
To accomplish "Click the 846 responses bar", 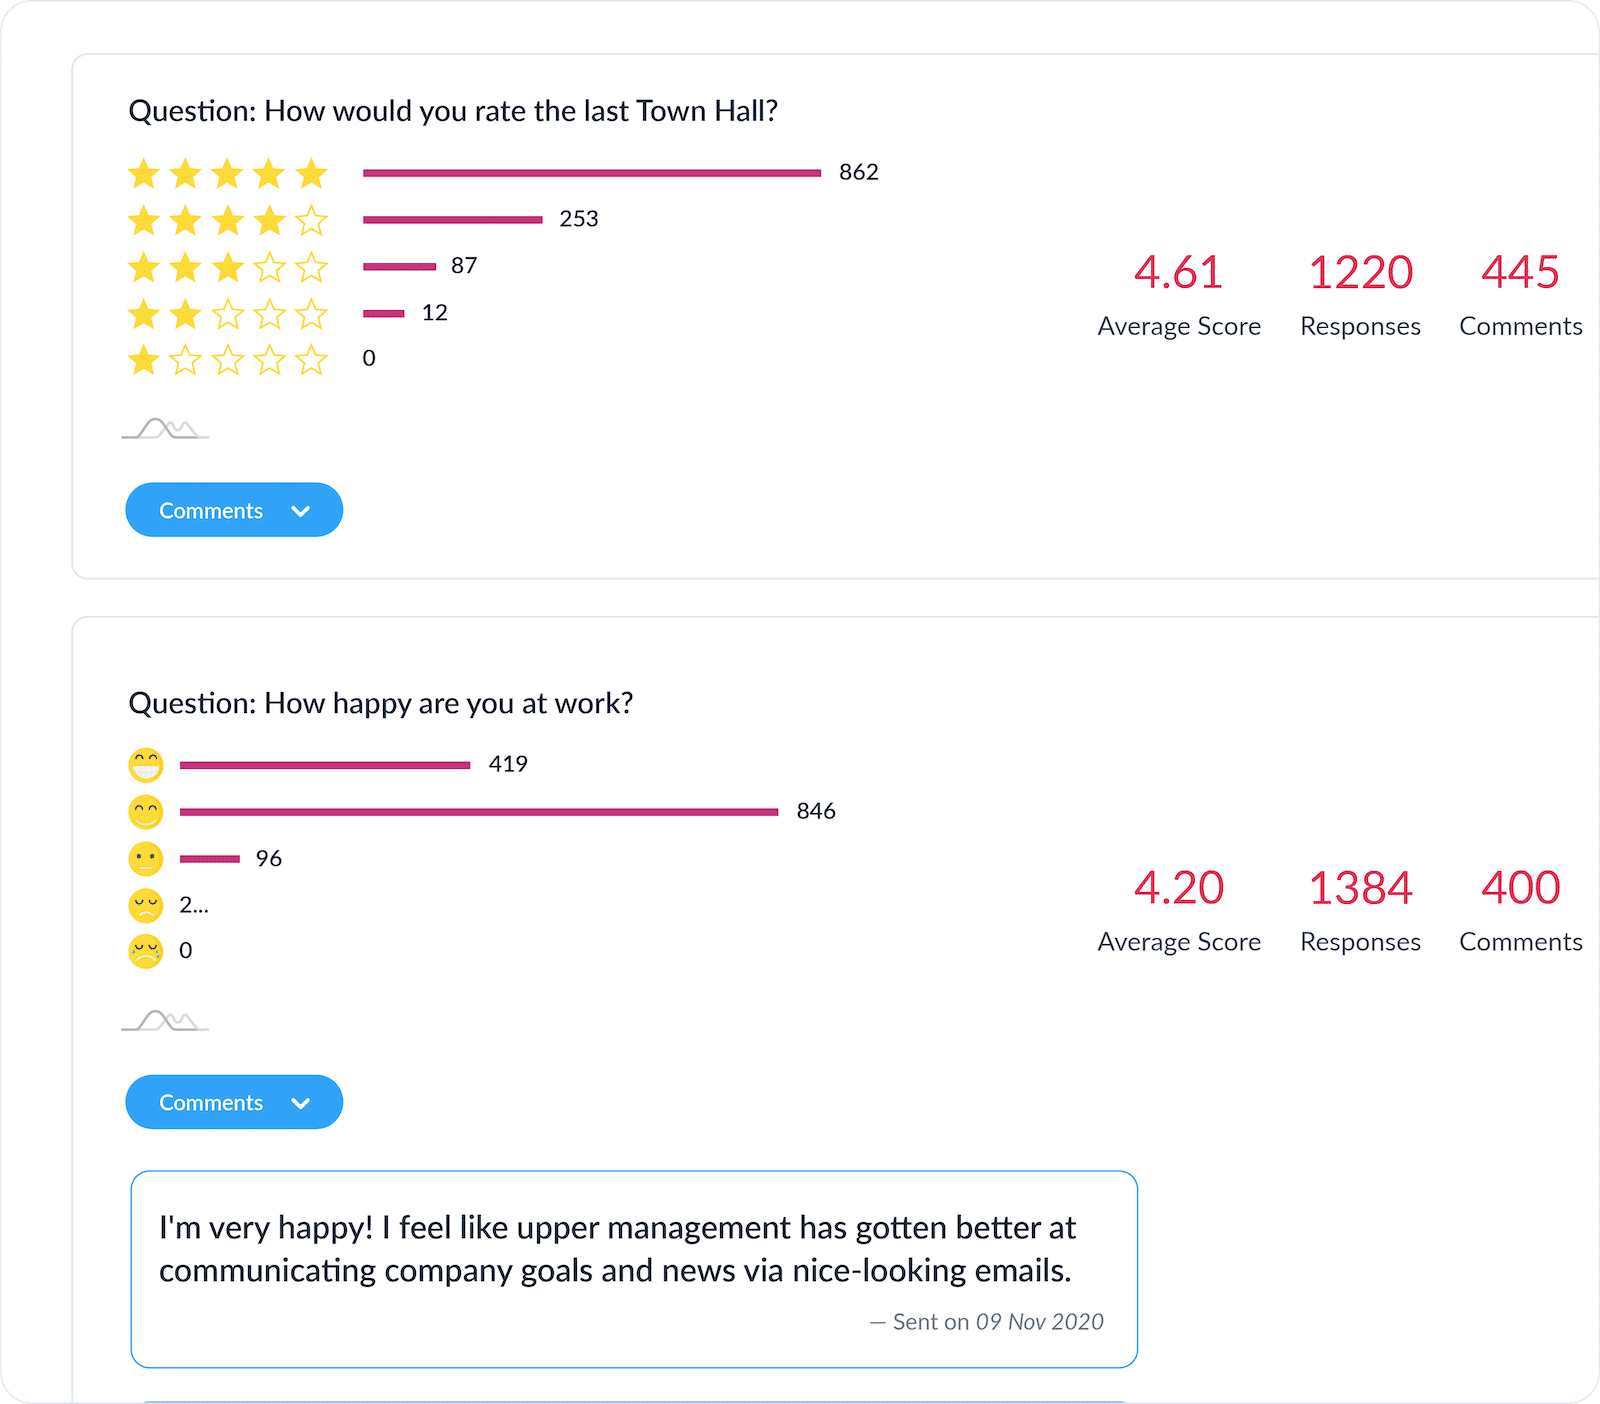I will 478,811.
